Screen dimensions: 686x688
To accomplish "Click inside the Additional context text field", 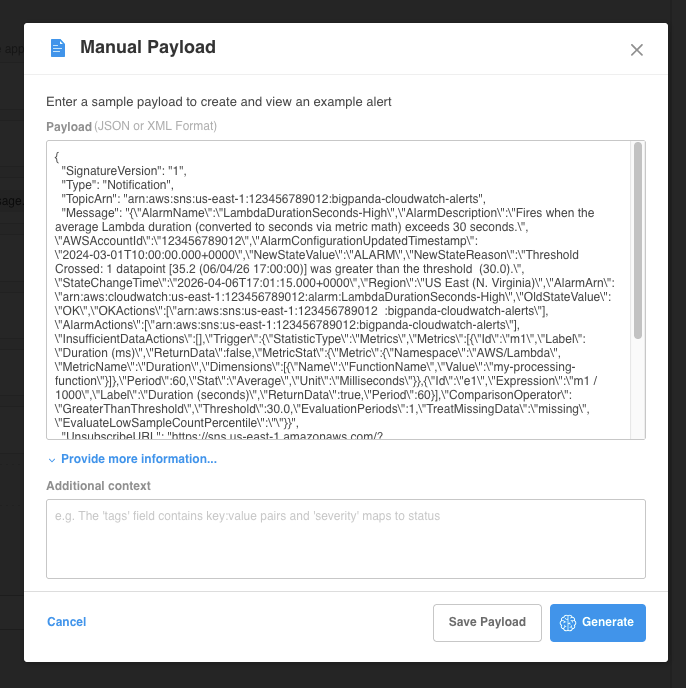I will point(345,538).
